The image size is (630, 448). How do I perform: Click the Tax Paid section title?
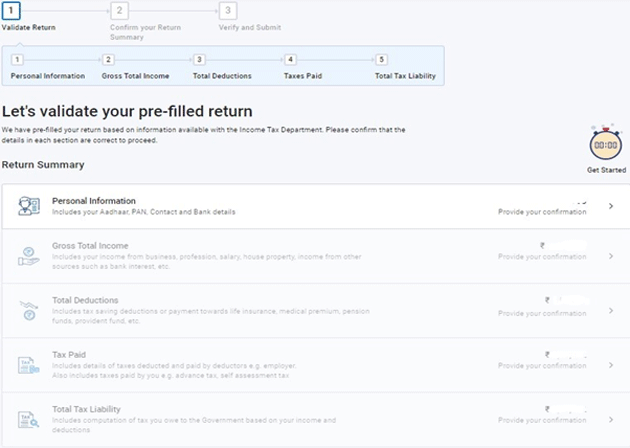click(68, 354)
